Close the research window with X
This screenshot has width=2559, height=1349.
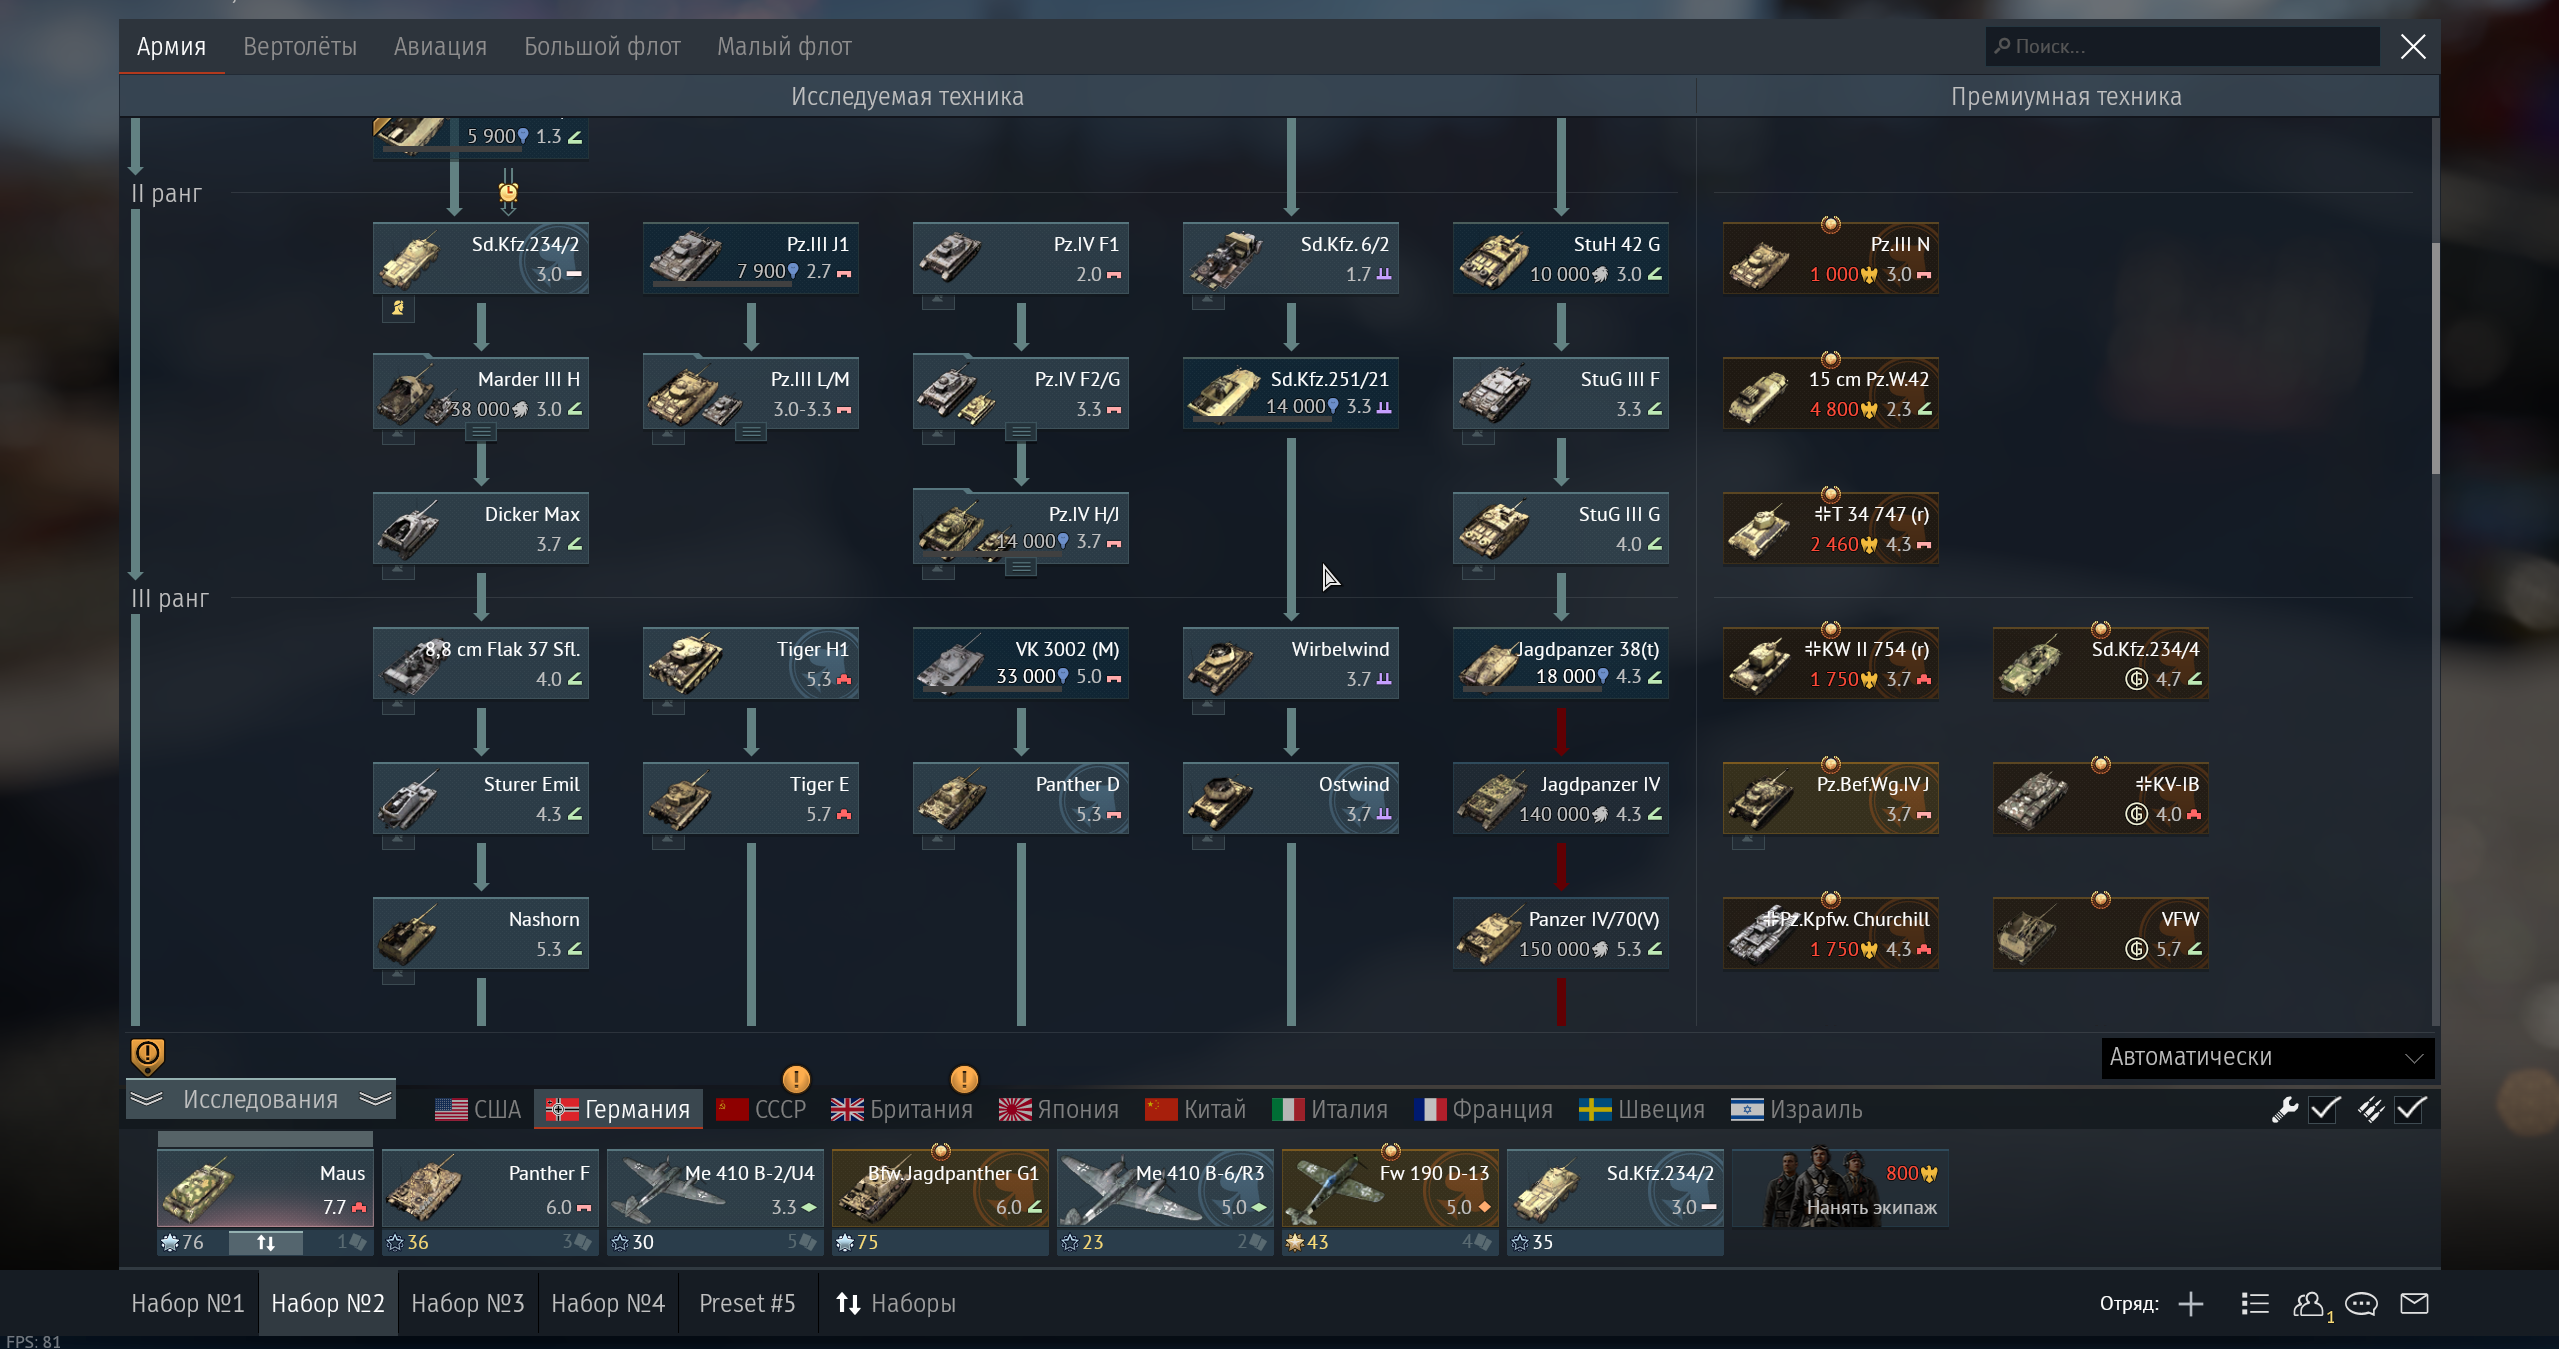tap(2413, 46)
